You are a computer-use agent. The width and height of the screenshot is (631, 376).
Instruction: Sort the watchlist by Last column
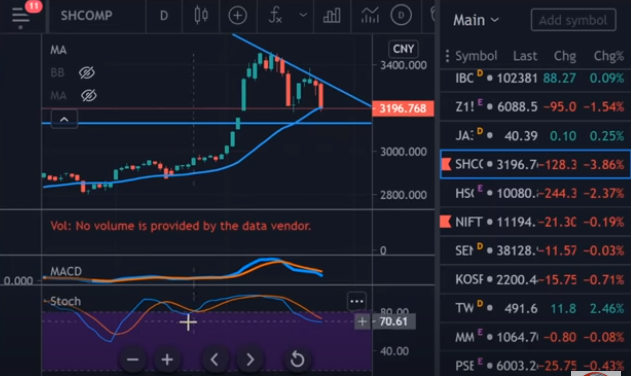click(525, 56)
